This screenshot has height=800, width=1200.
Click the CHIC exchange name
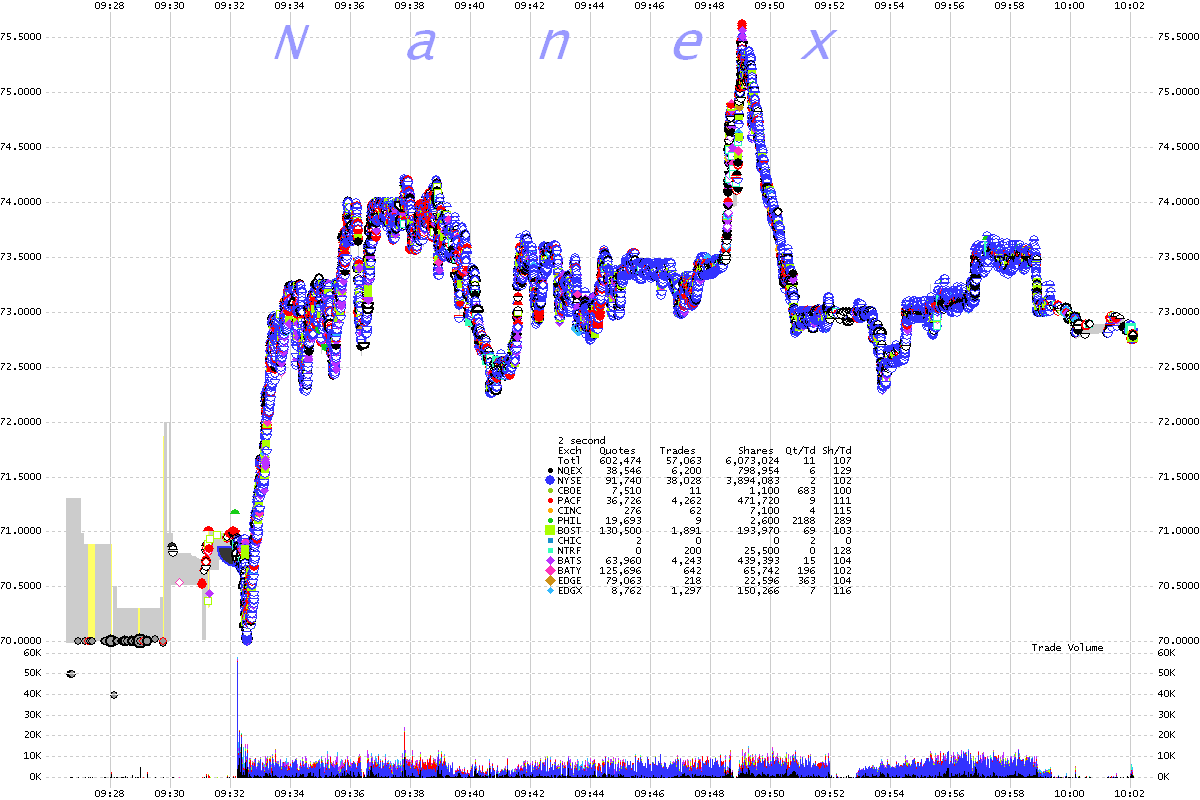pos(569,541)
